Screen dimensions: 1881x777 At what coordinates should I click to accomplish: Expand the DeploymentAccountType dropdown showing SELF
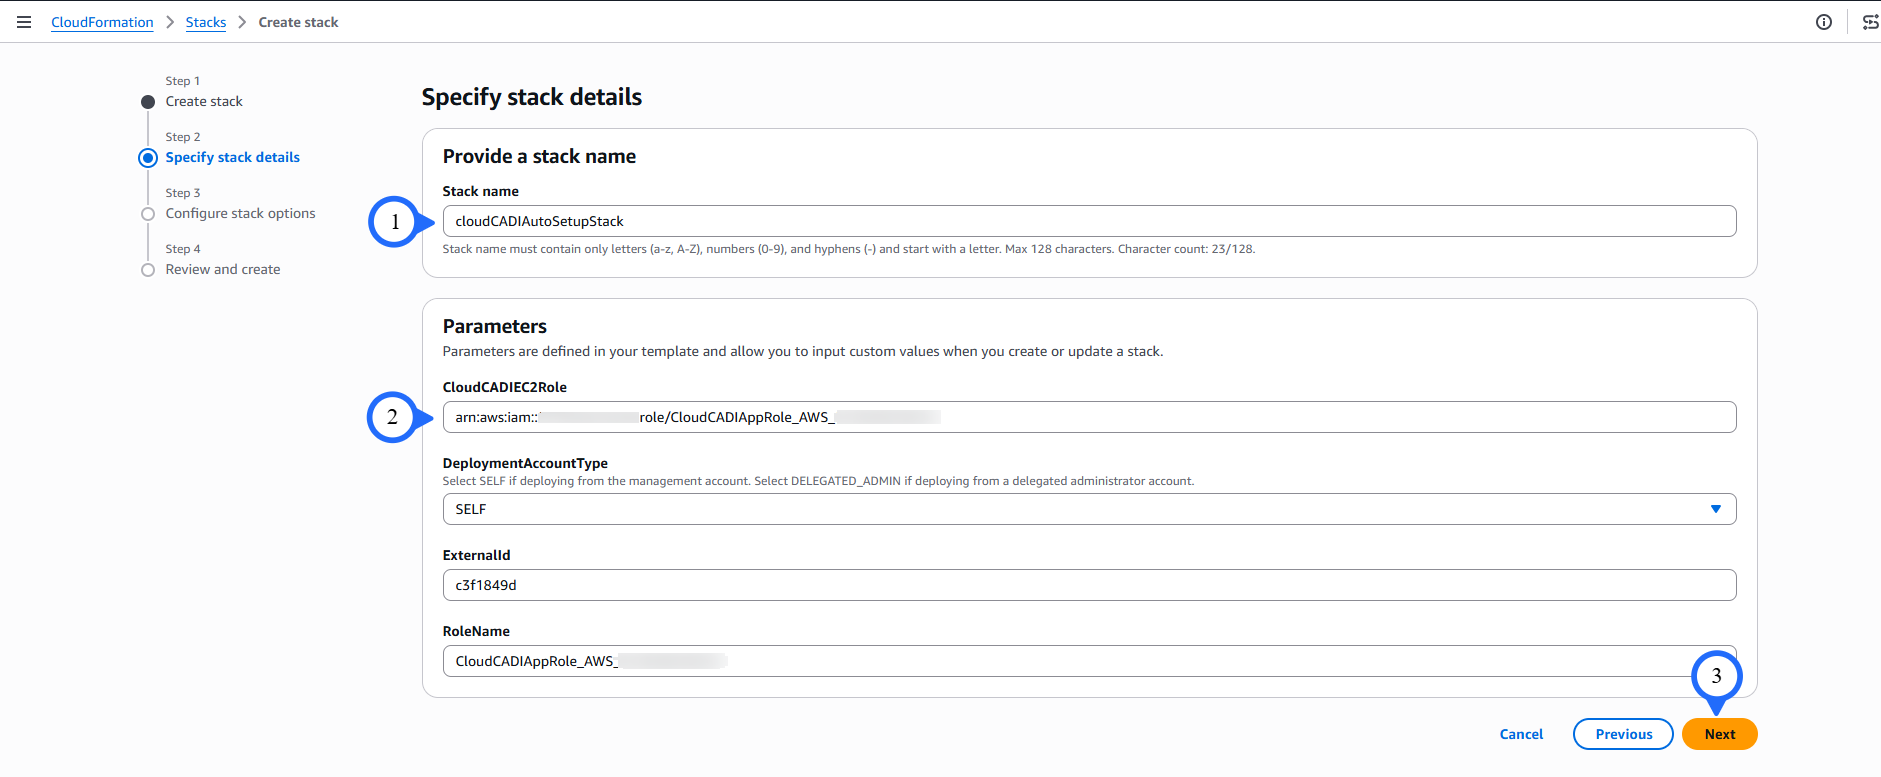[1089, 509]
